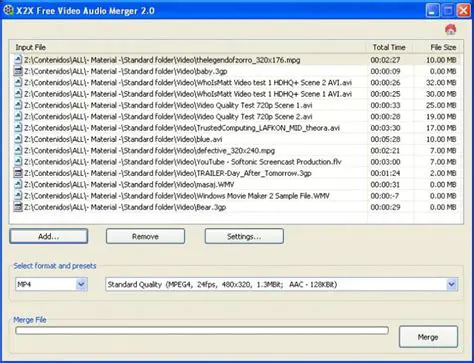This screenshot has width=474, height=363.
Task: Click file size 19.00 MB
Action: click(x=441, y=117)
